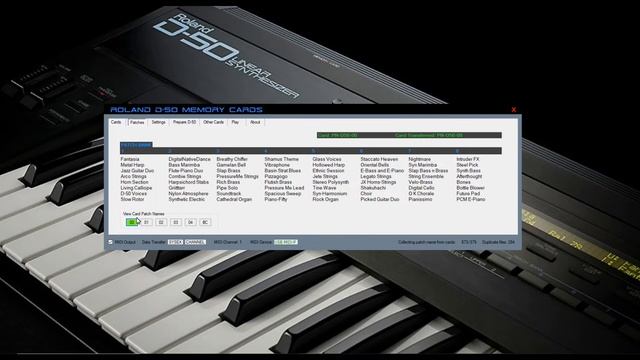Switch to the Other Cards tab

pos(213,122)
